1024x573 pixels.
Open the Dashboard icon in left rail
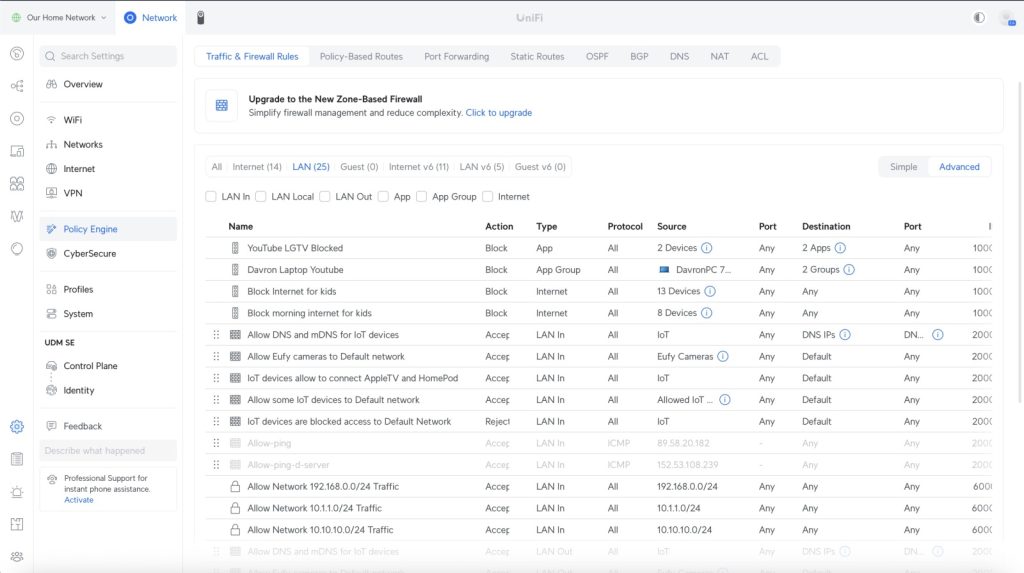point(17,54)
